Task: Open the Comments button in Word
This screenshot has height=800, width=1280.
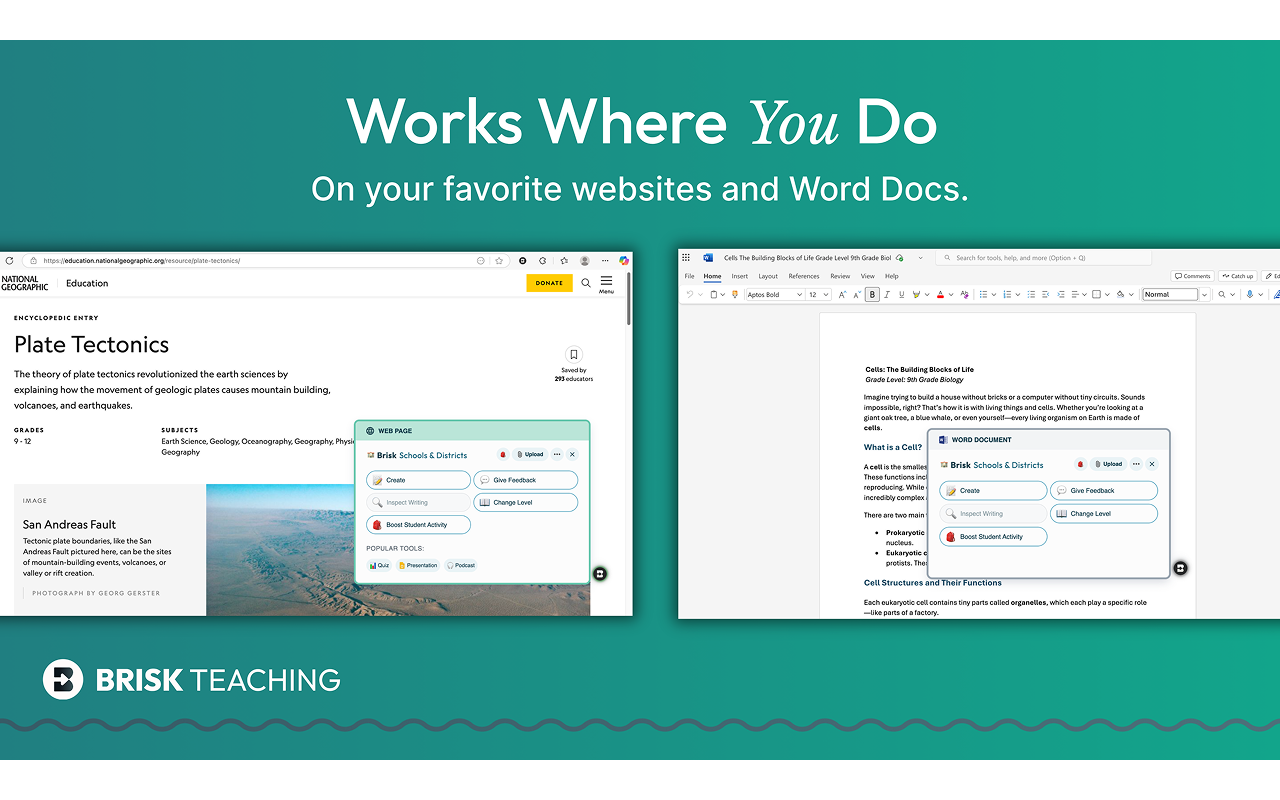Action: 1192,276
